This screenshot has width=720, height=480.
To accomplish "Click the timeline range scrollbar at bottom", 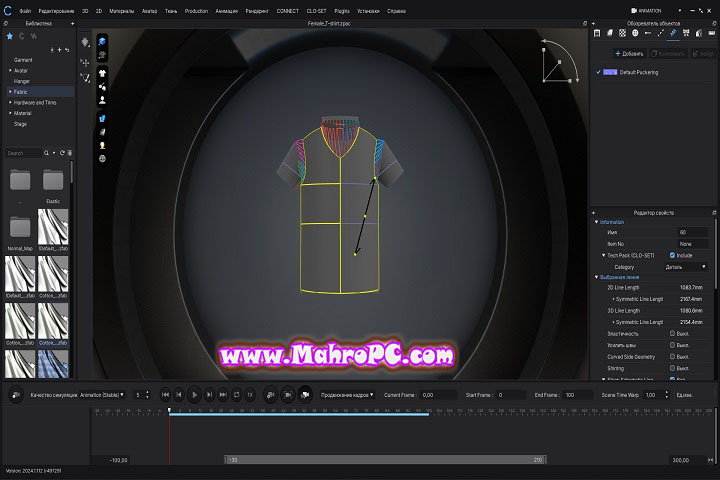I will (385, 459).
